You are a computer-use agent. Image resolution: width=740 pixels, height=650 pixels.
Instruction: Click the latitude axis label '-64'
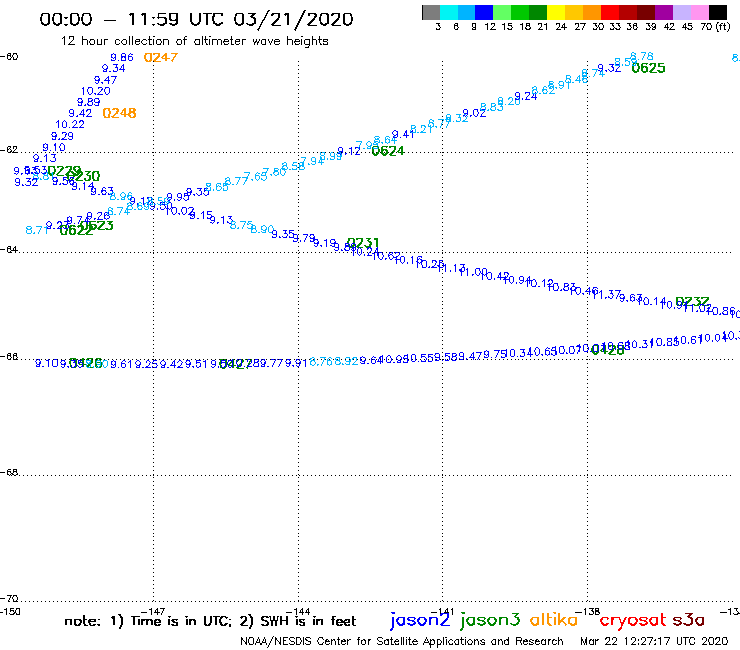point(9,249)
